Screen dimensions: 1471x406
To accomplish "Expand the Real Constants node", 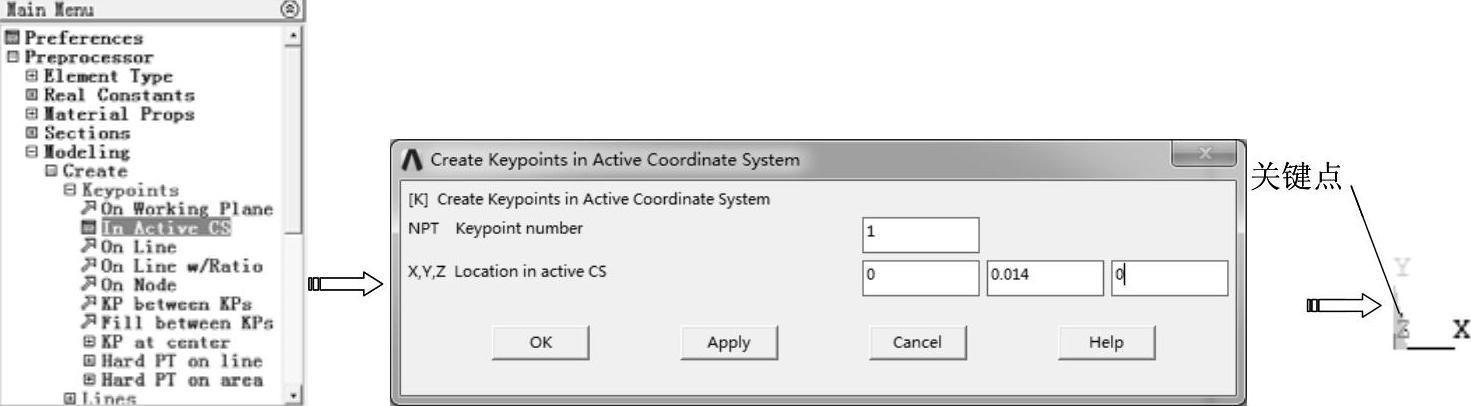I will (x=32, y=95).
